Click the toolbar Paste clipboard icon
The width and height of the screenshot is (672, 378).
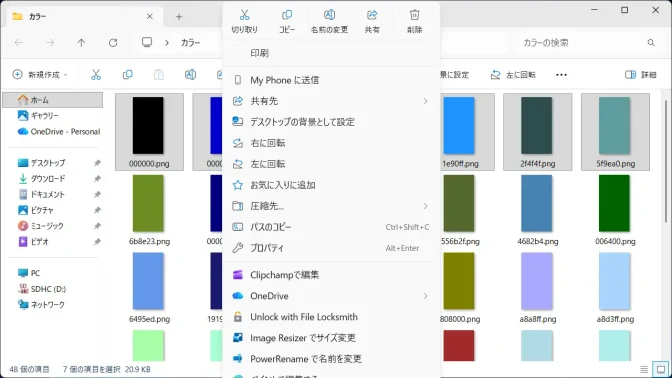[159, 75]
